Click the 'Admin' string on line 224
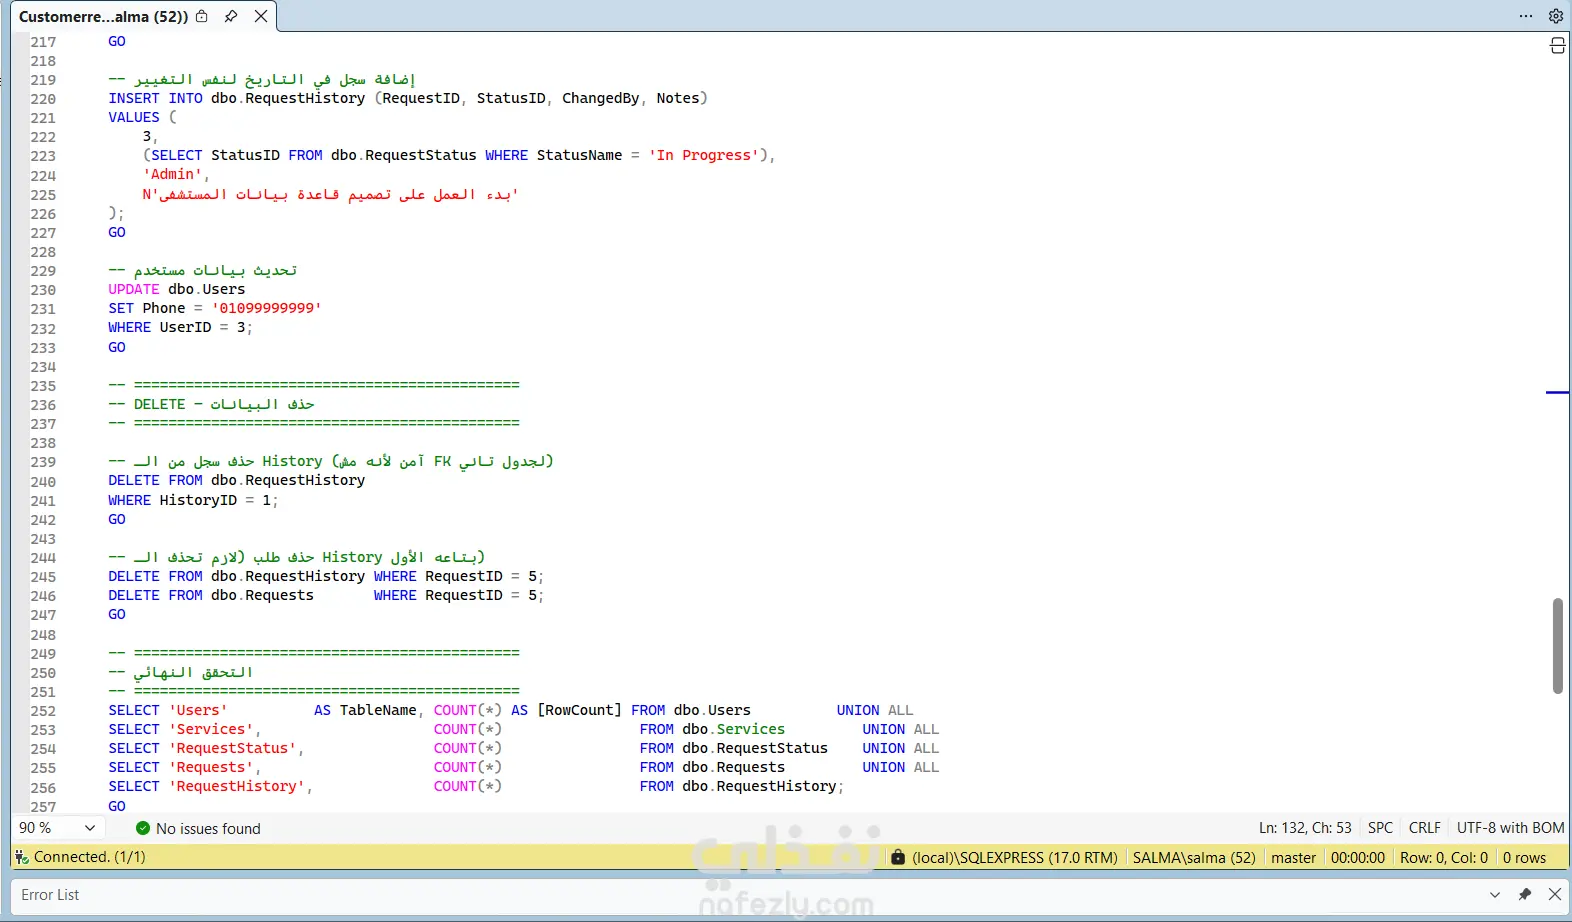1572x922 pixels. tap(172, 174)
